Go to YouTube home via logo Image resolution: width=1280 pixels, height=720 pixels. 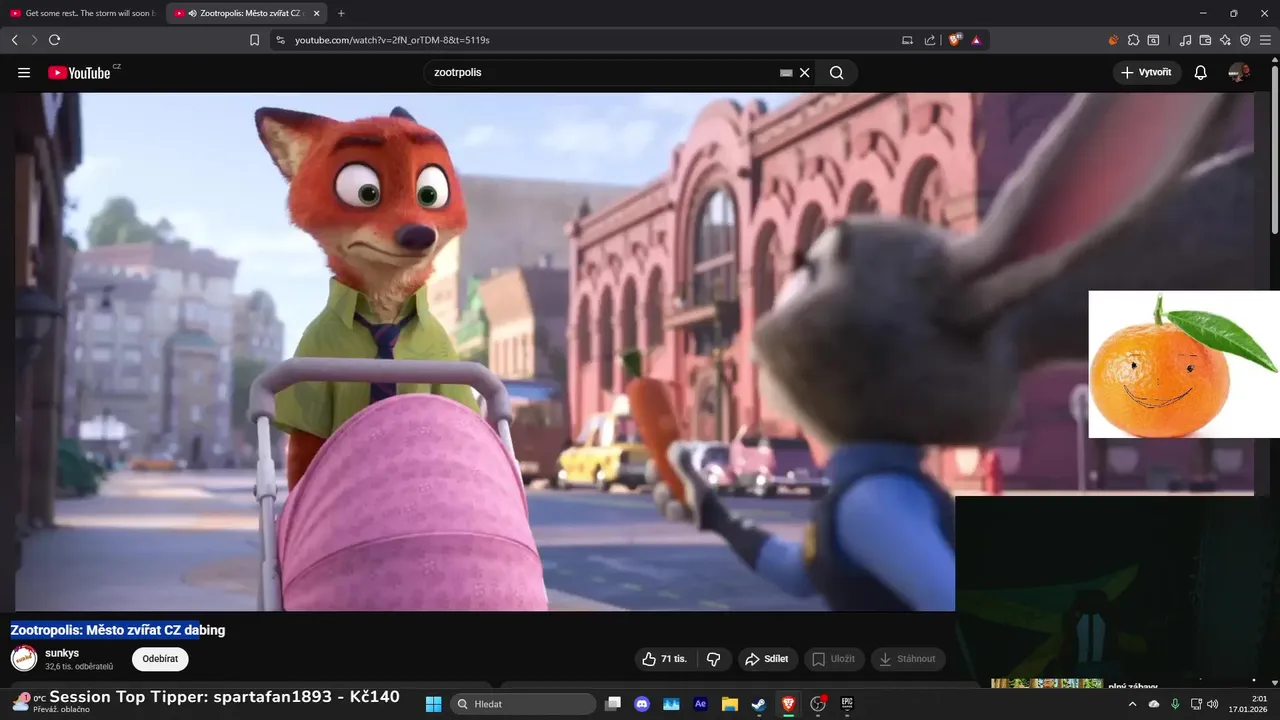click(79, 73)
